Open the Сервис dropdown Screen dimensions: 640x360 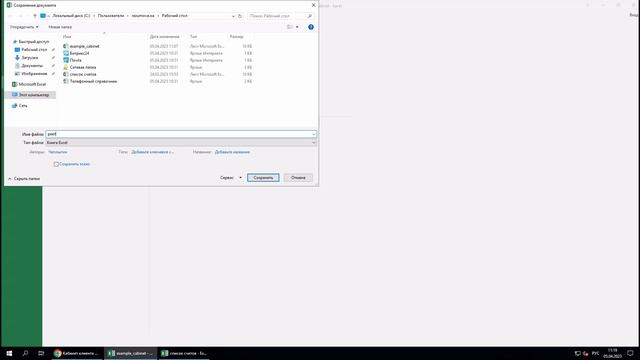pos(231,178)
